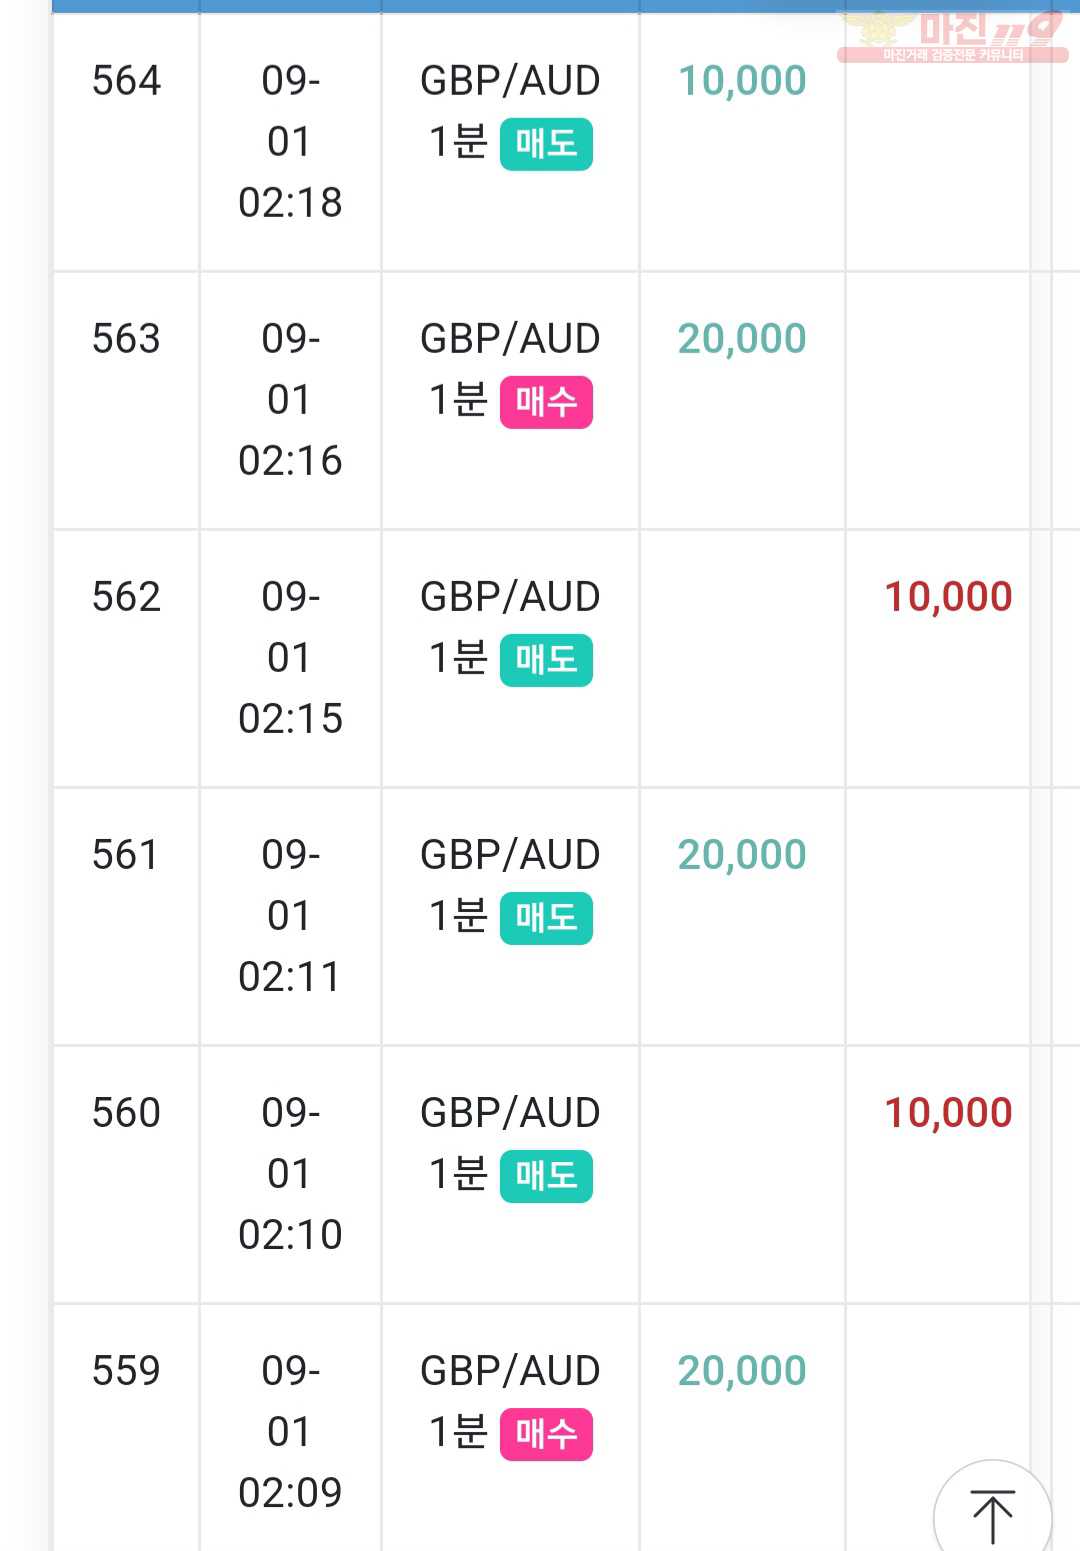Click the red 10,000 loss in row 560
The width and height of the screenshot is (1080, 1551).
tap(948, 1113)
